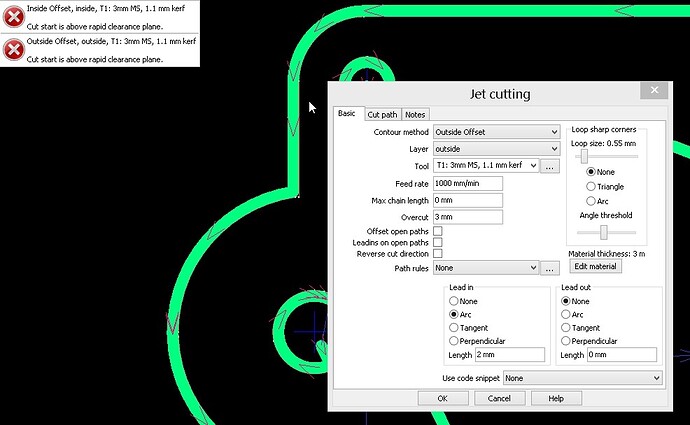Click the Max chain length field
Screen dimensions: 690x425
tap(468, 200)
